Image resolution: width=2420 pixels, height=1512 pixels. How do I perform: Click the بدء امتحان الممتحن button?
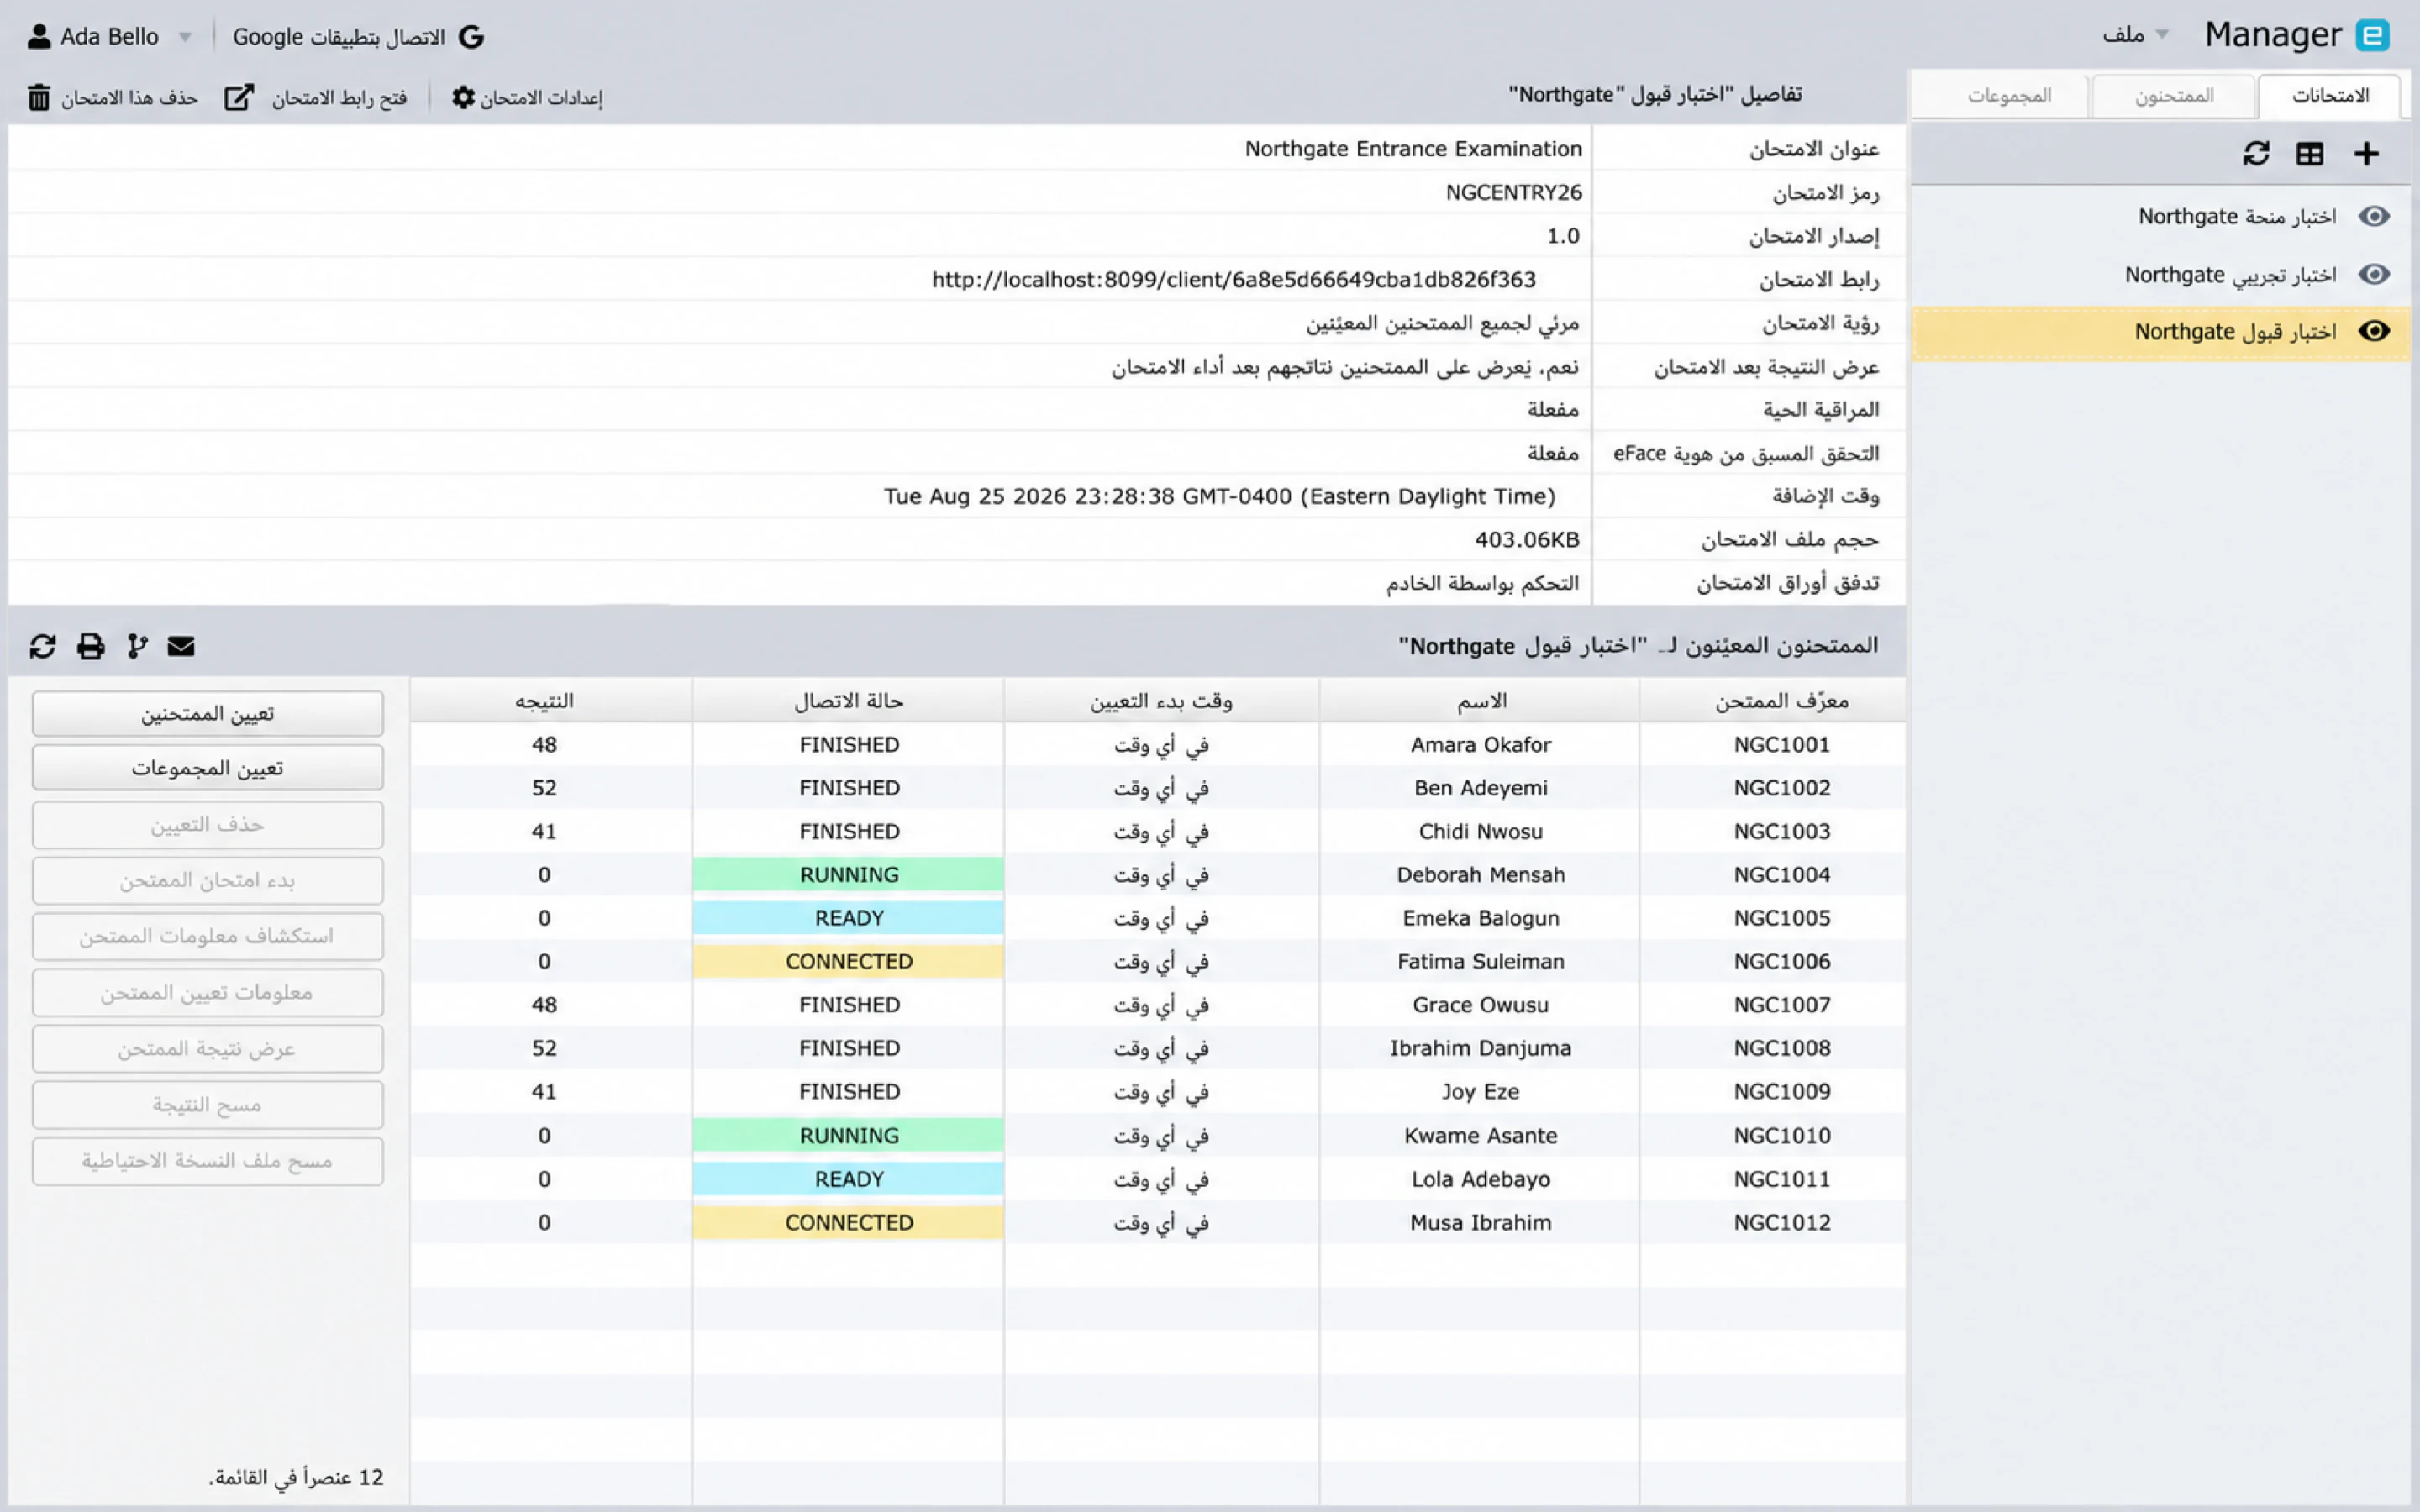click(207, 881)
